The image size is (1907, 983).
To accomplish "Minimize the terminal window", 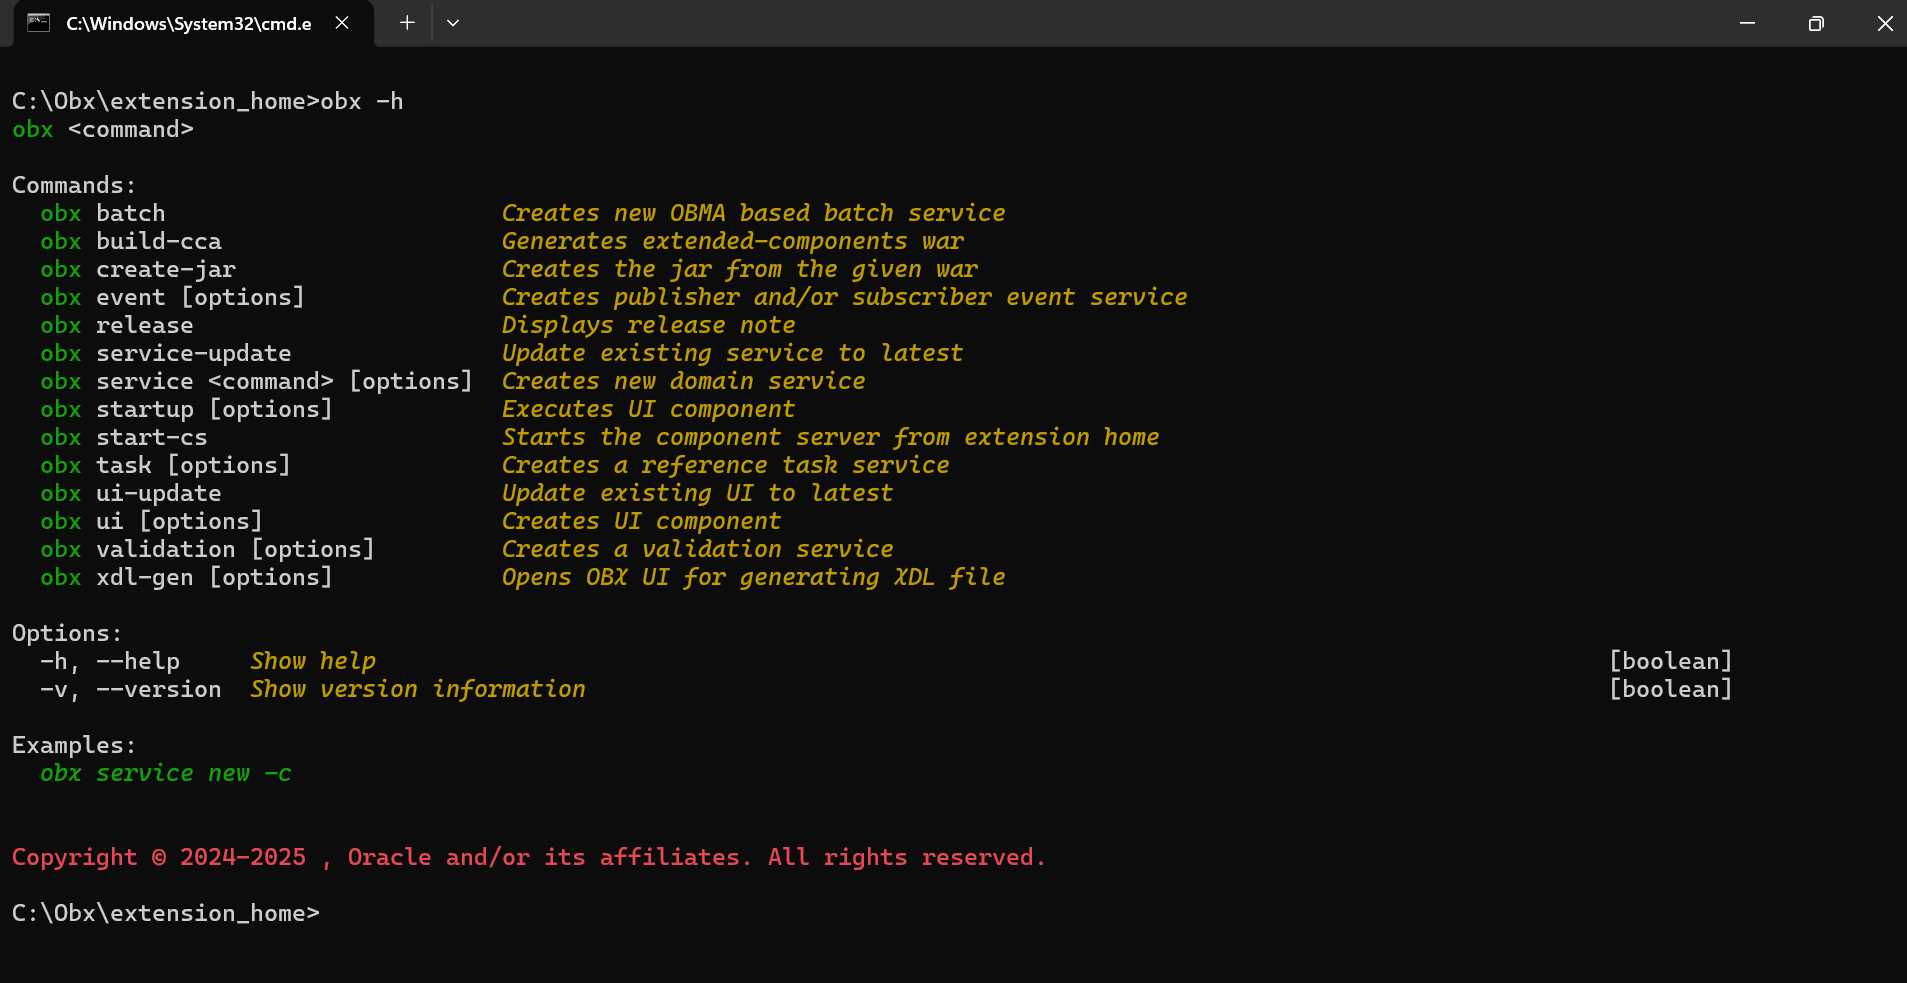I will [1747, 23].
